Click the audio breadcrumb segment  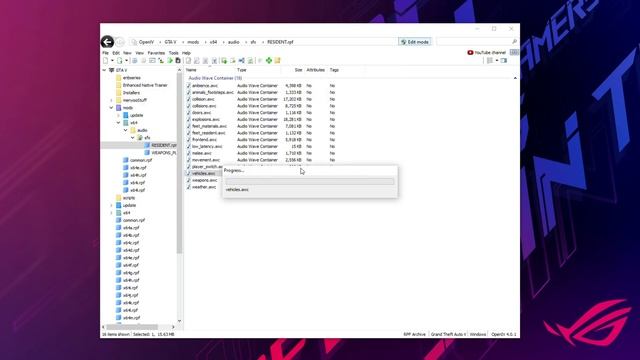[233, 42]
